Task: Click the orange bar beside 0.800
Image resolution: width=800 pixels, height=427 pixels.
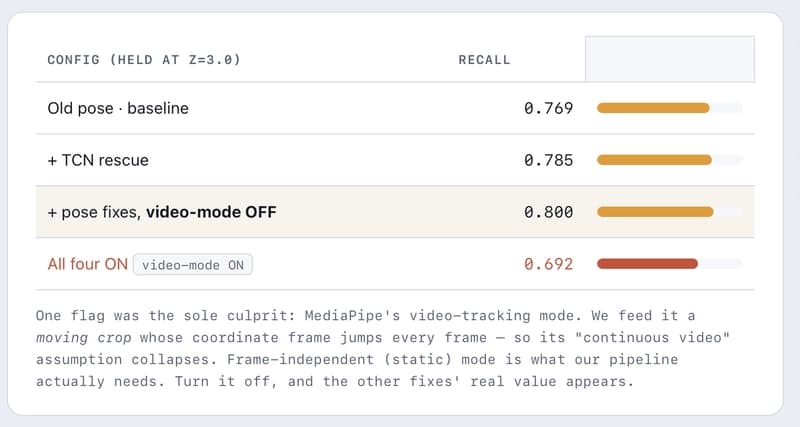Action: [655, 212]
